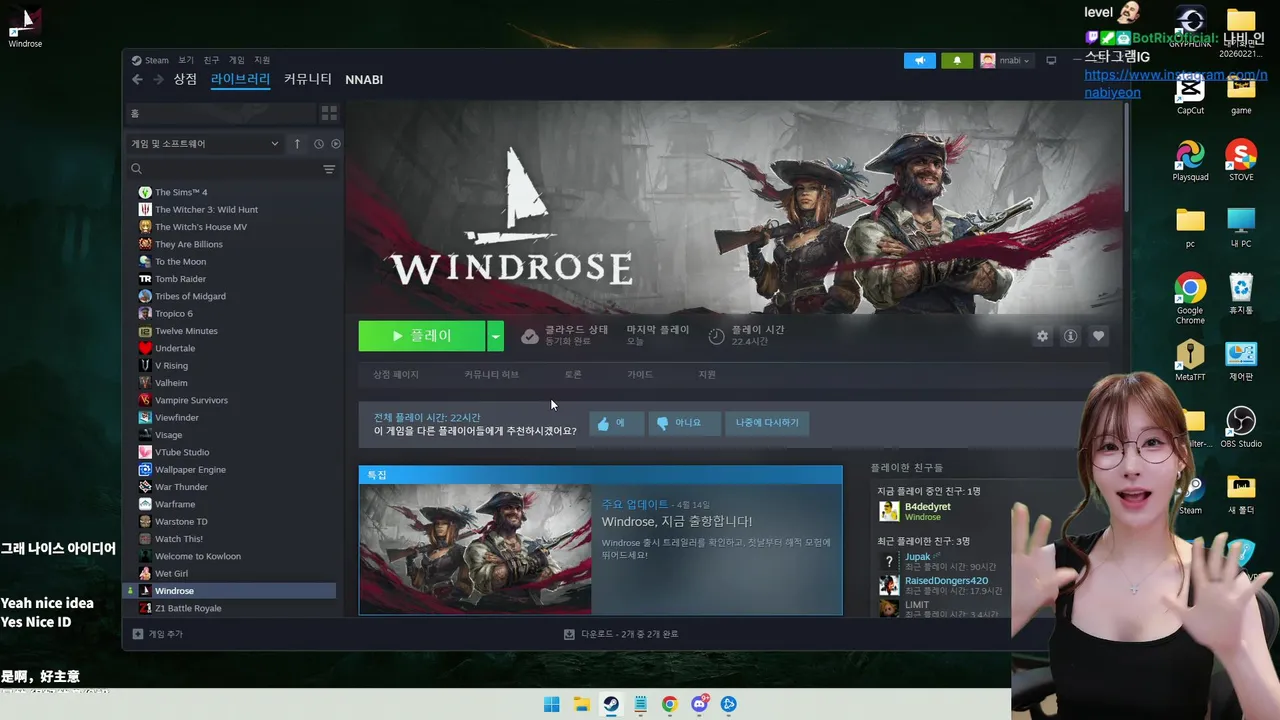Open the dropdown arrow next to 플레이

click(x=495, y=336)
